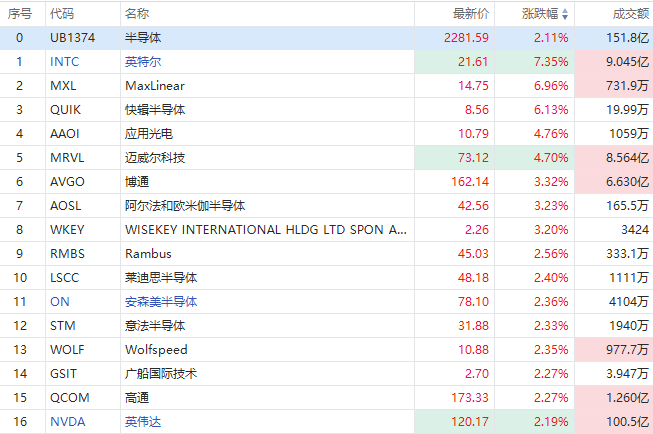Open the INTC ticker link
Screen dimensions: 653x434
pos(65,62)
